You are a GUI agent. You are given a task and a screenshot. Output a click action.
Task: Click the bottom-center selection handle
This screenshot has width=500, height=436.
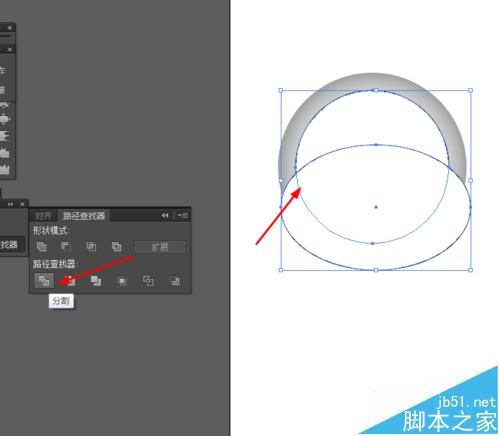[376, 270]
